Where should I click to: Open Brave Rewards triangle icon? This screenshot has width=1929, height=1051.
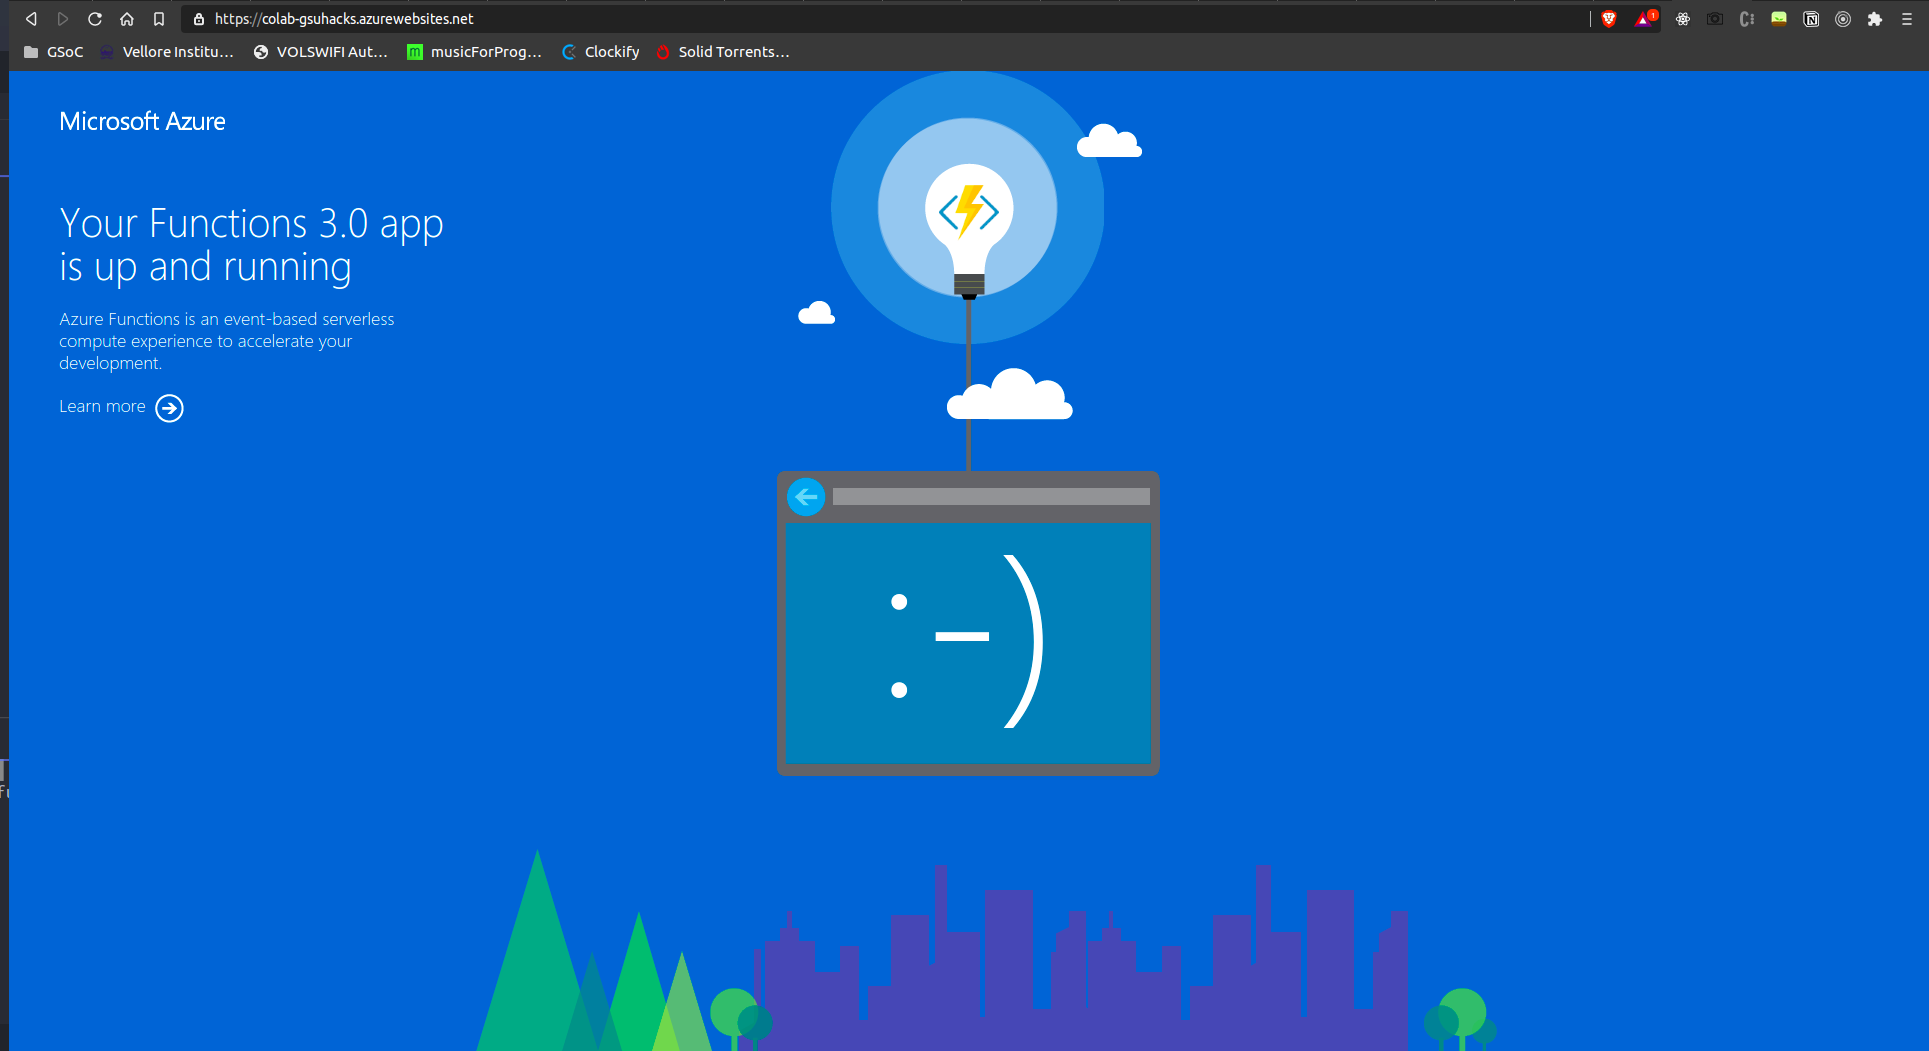click(x=1645, y=19)
